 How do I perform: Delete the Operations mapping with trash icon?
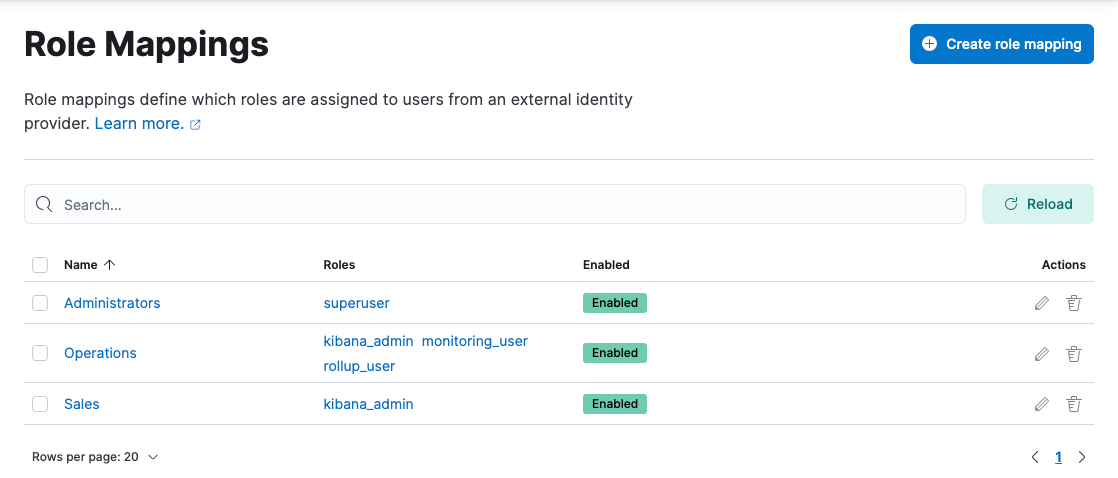[1074, 353]
